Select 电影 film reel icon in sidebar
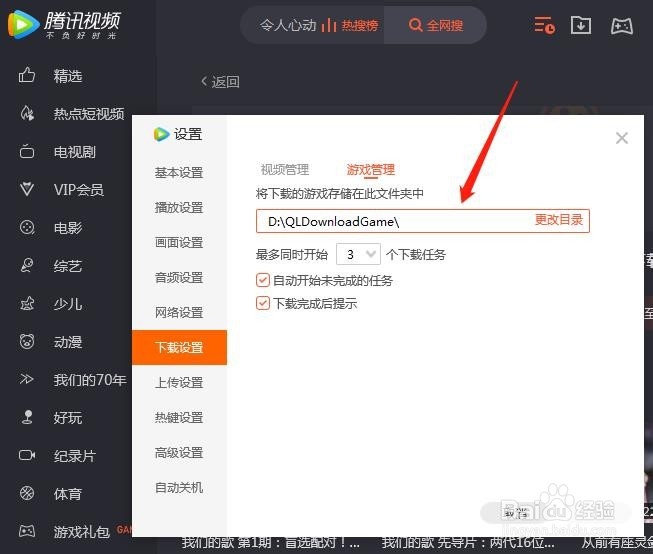Viewport: 653px width, 554px height. click(27, 227)
